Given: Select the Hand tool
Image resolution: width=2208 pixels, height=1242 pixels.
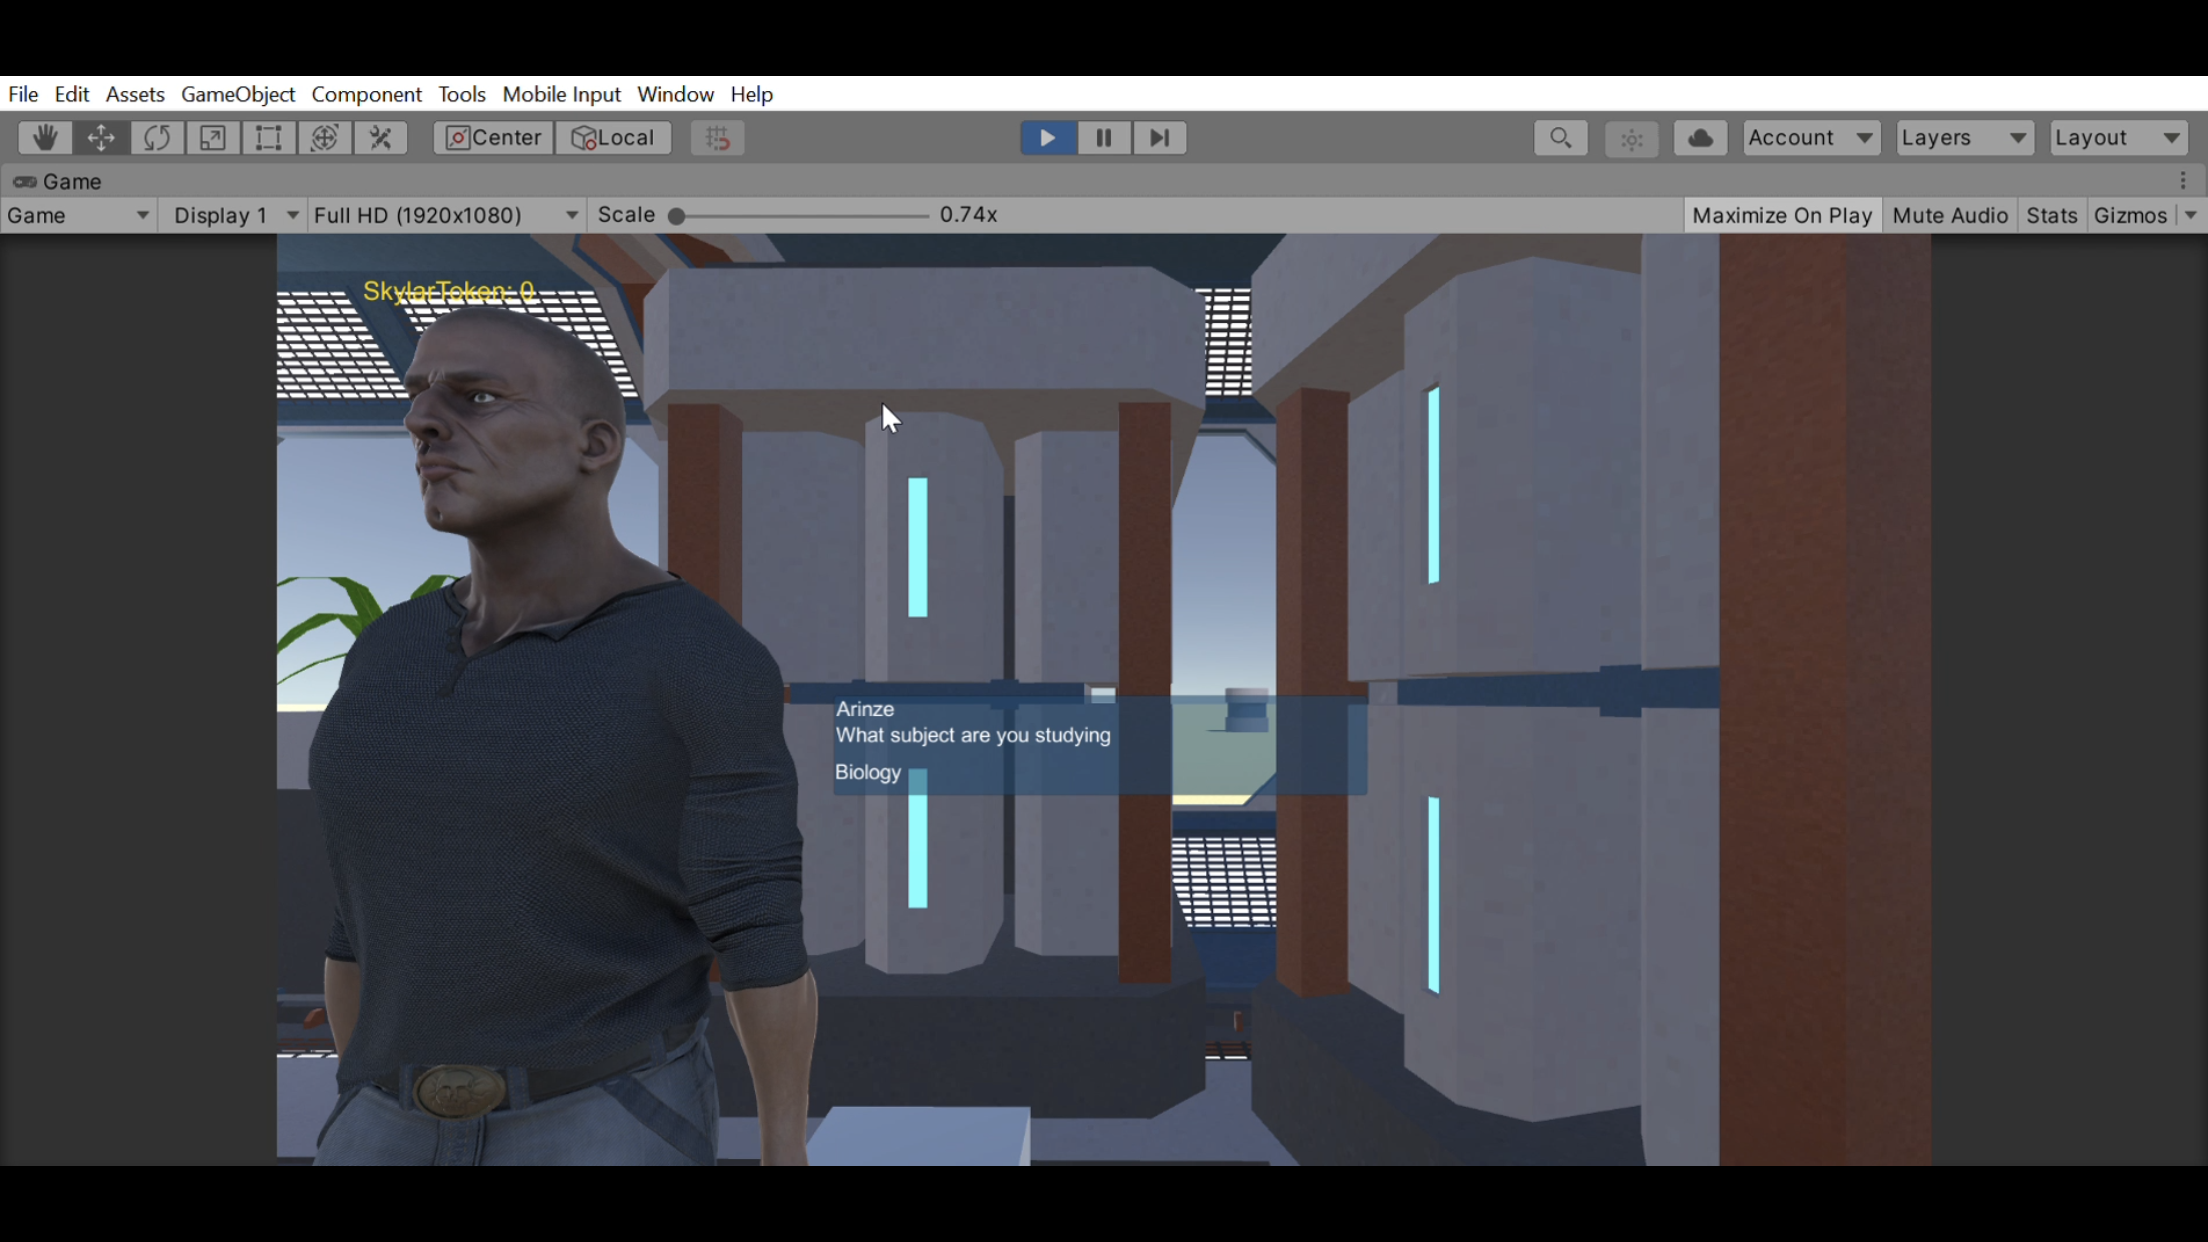Looking at the screenshot, I should (x=45, y=138).
